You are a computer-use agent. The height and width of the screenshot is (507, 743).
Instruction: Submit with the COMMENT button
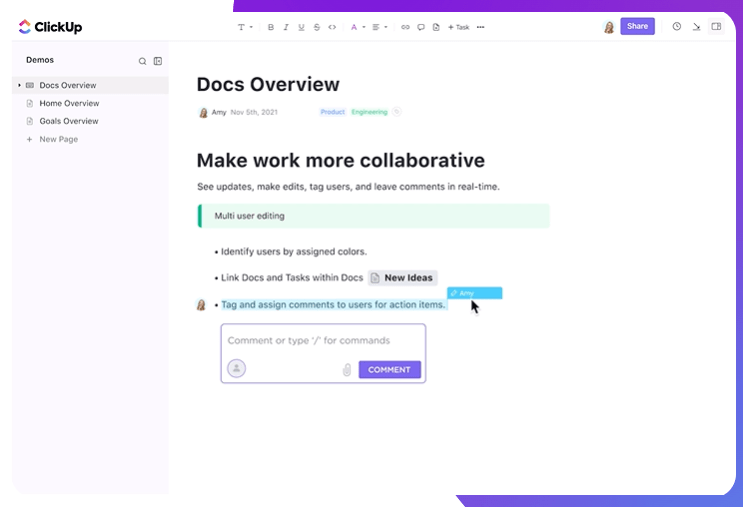[390, 370]
